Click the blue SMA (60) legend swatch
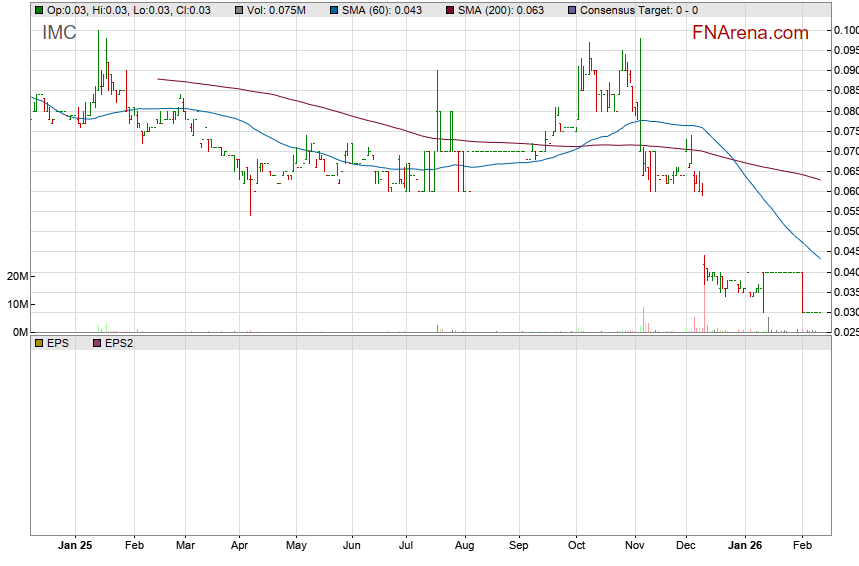Viewport: 859px width, 566px height. pyautogui.click(x=333, y=10)
